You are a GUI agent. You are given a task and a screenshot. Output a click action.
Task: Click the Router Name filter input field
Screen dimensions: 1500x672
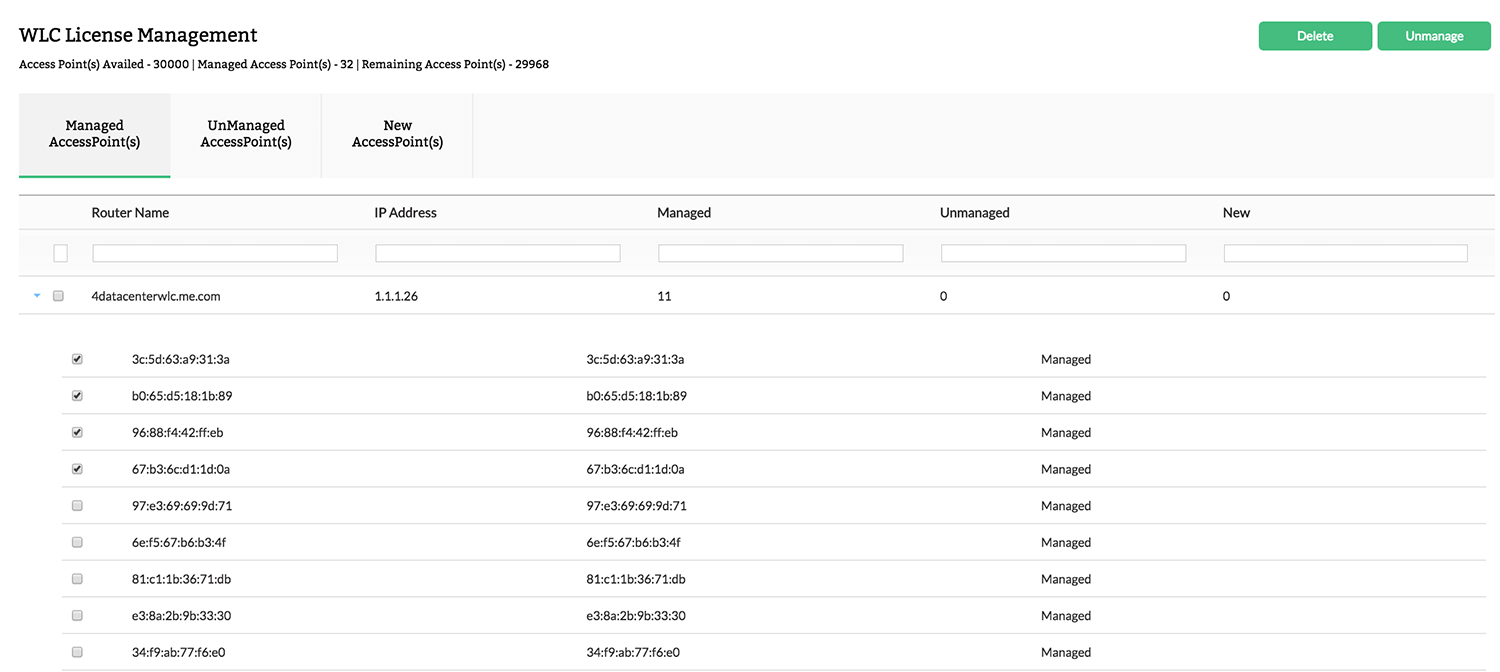pos(214,253)
